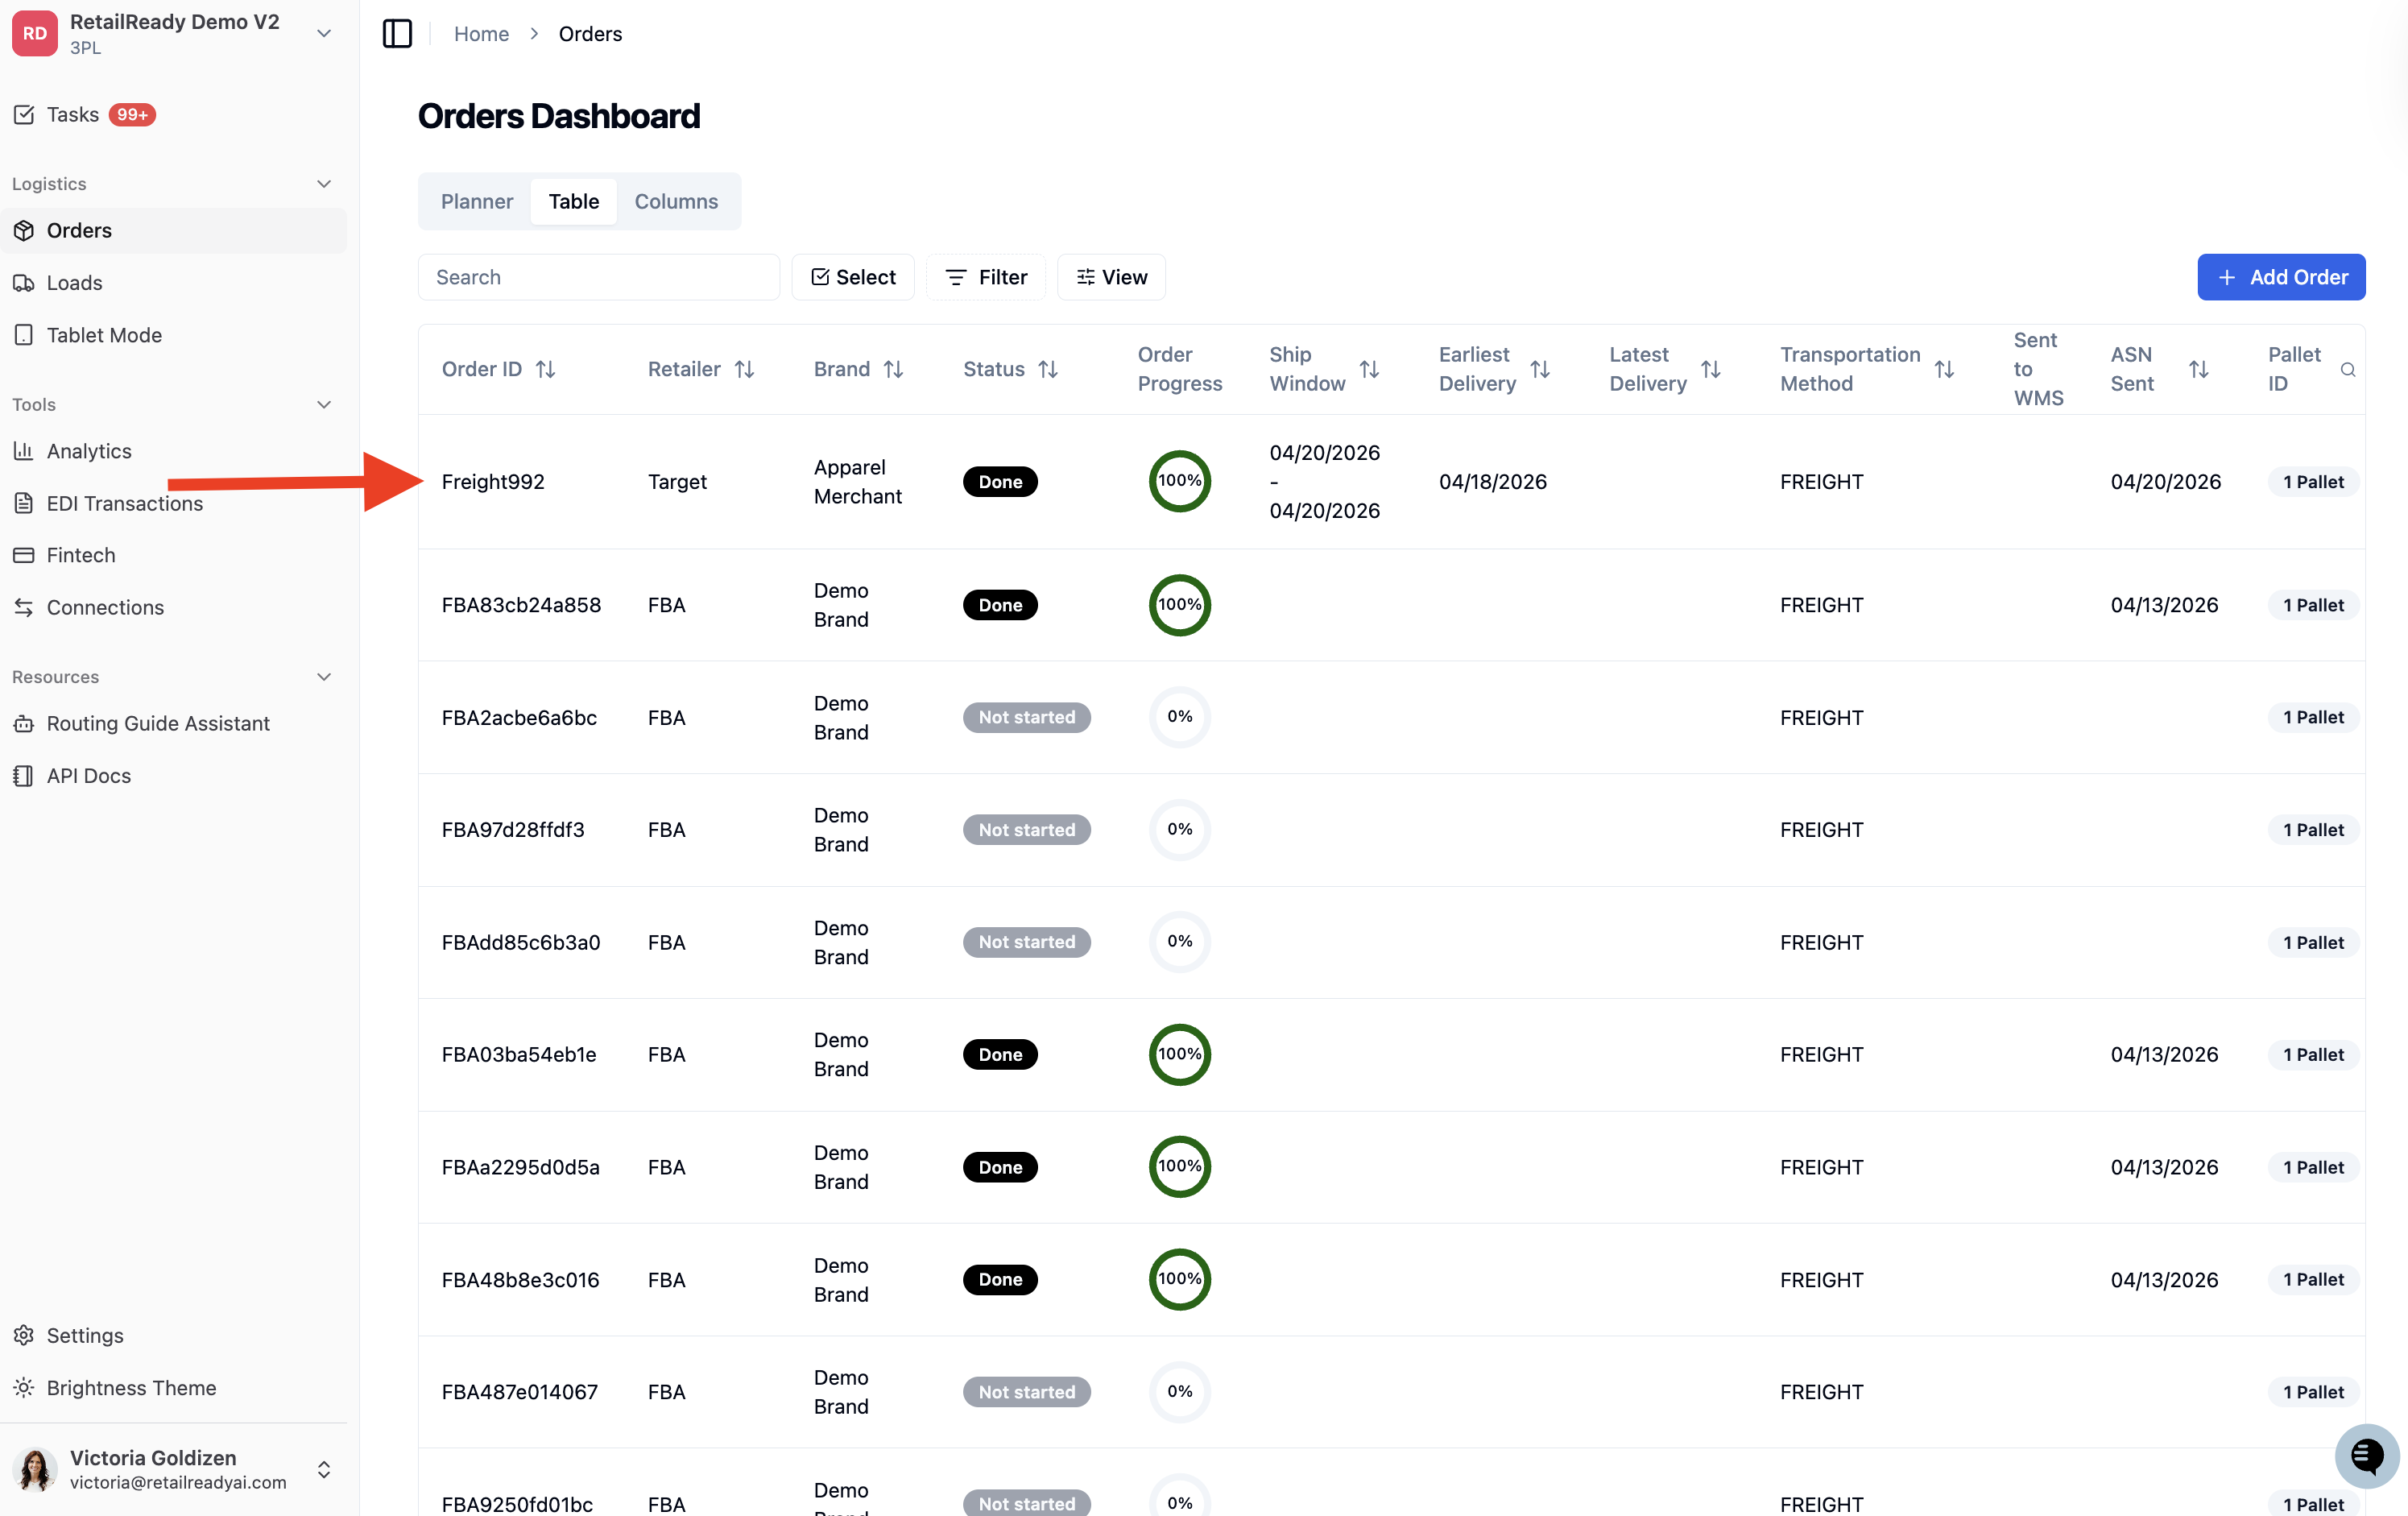Open EDI Transactions in sidebar
This screenshot has width=2408, height=1516.
(124, 503)
